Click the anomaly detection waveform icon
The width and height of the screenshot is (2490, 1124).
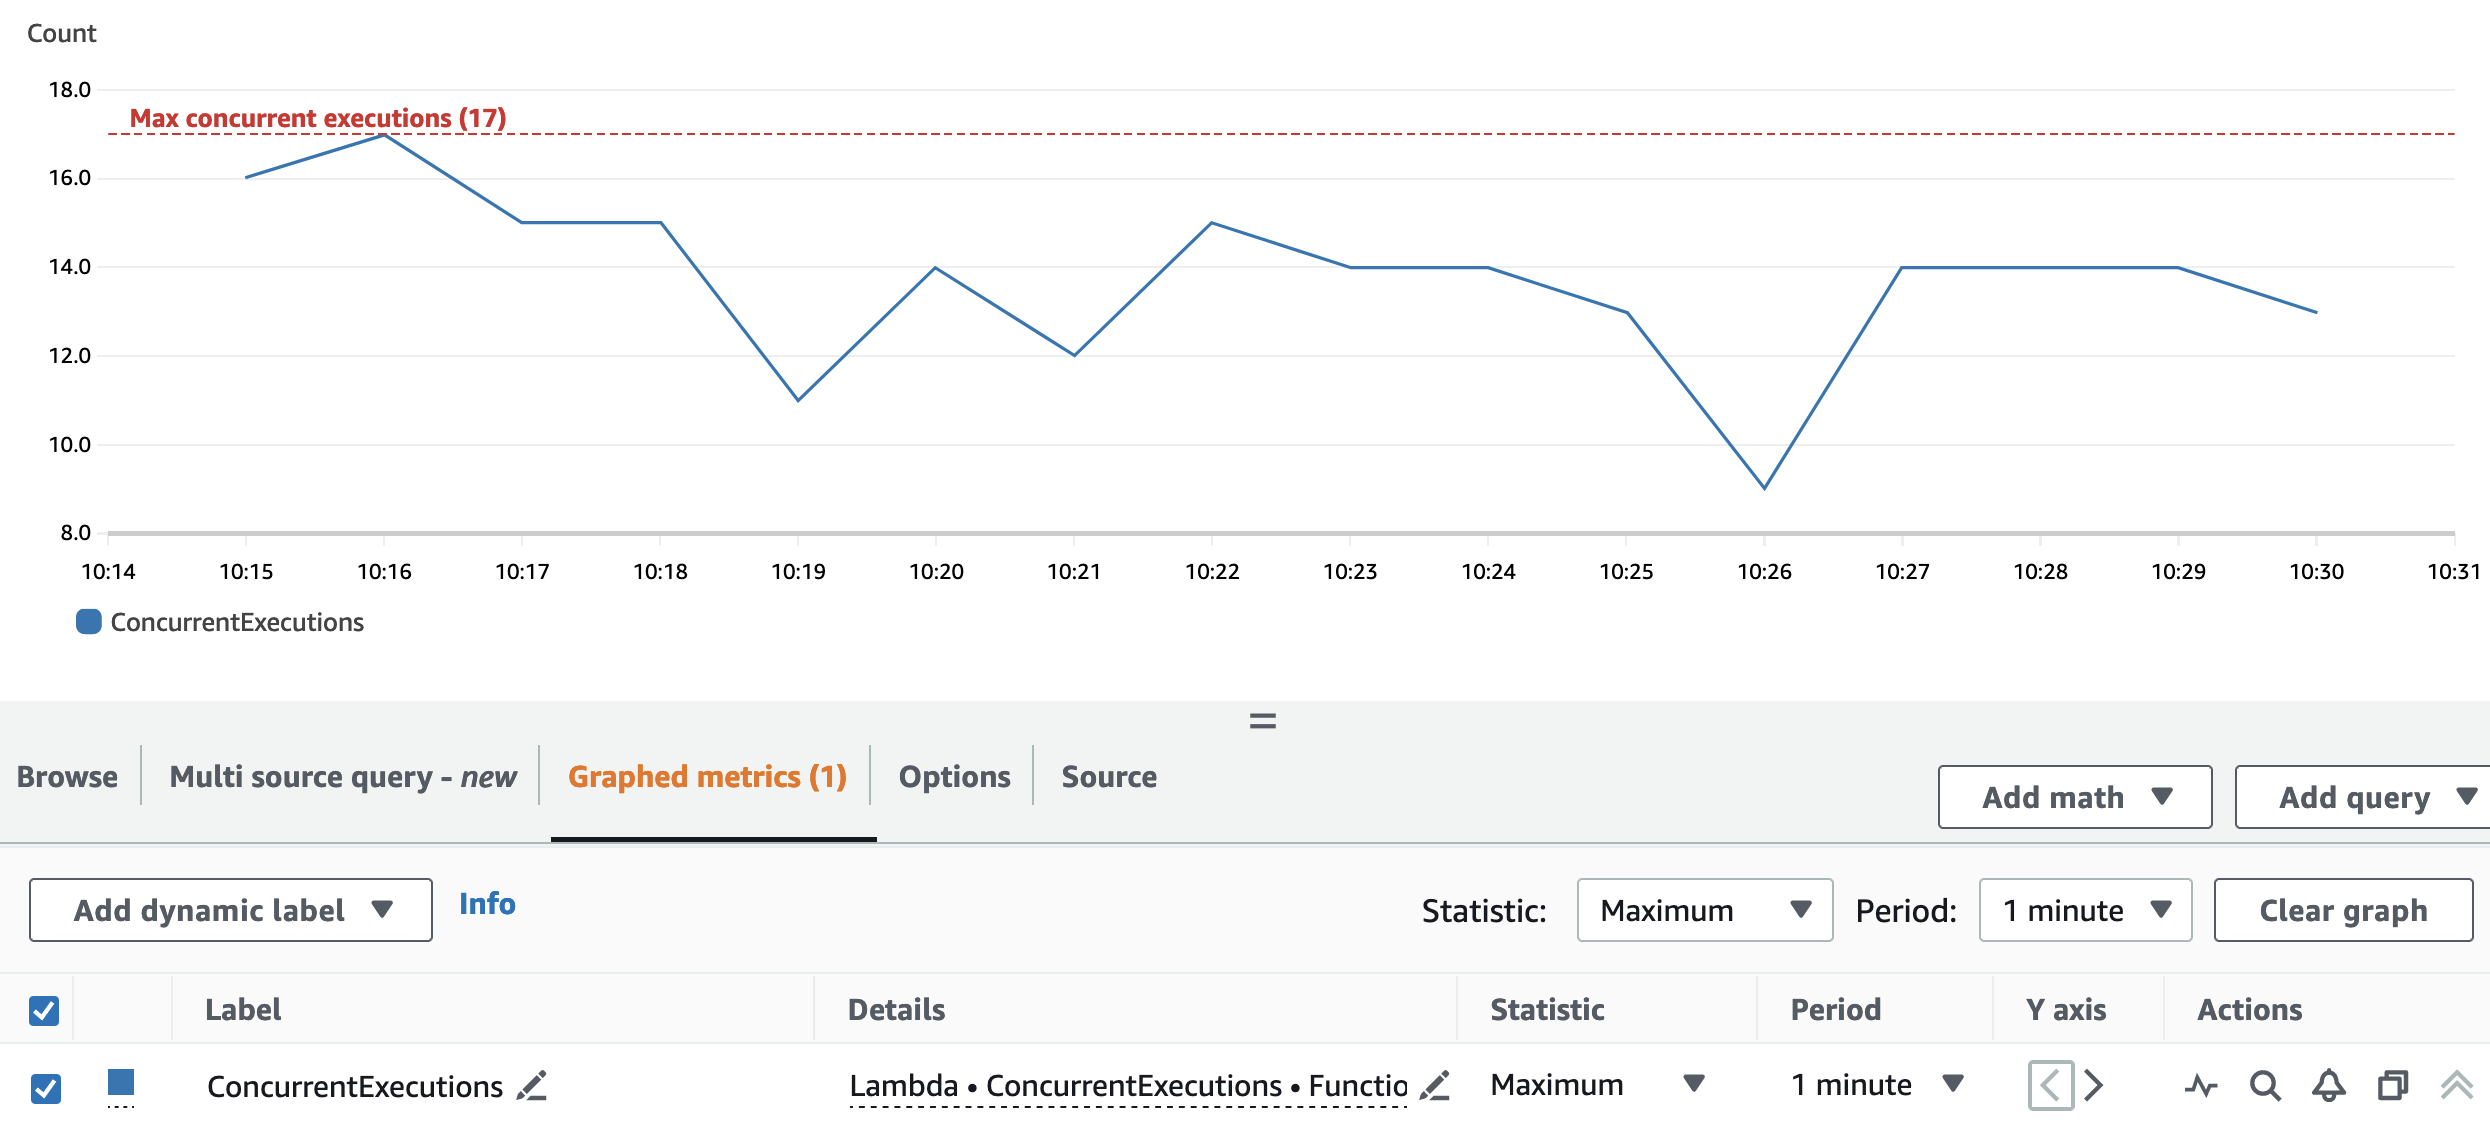tap(2201, 1085)
